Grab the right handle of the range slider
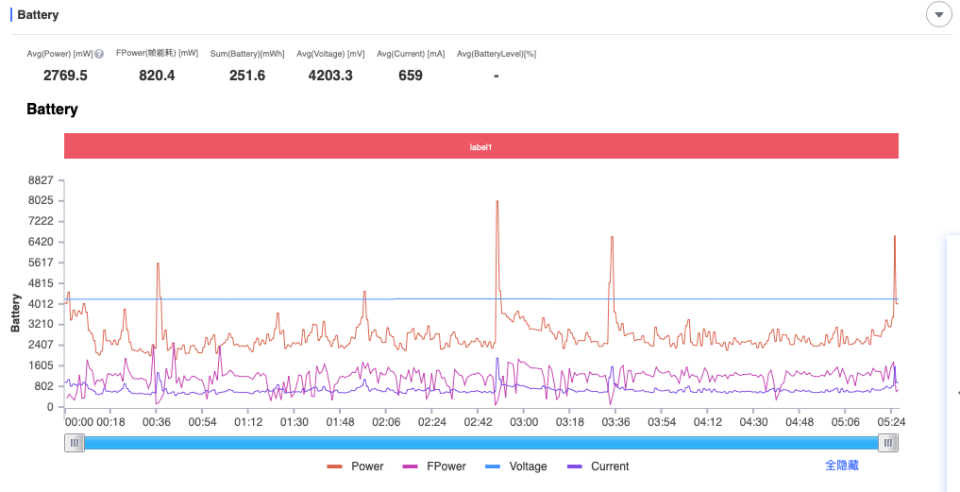 888,443
